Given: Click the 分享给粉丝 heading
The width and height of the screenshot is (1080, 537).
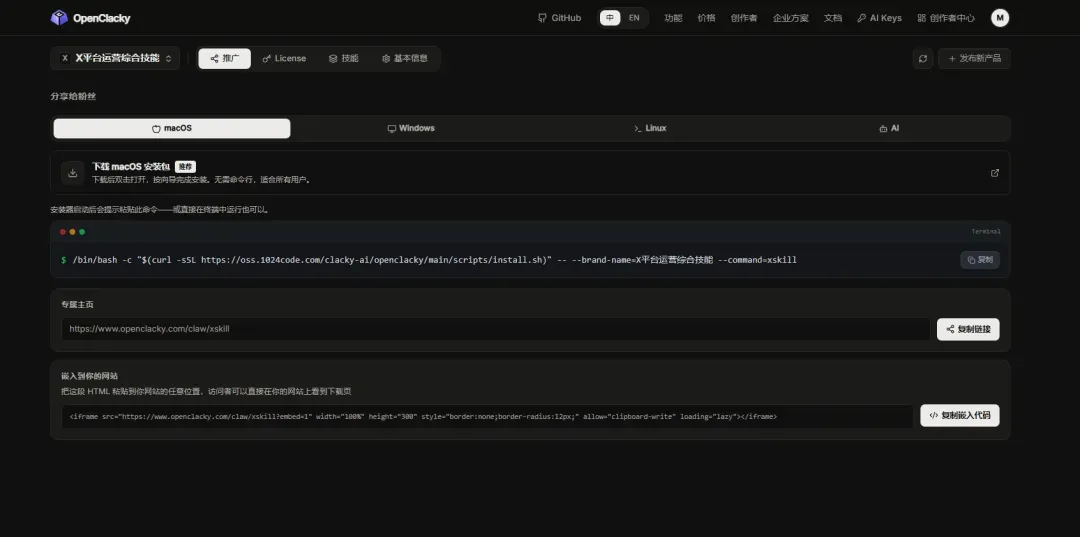Looking at the screenshot, I should 73,96.
